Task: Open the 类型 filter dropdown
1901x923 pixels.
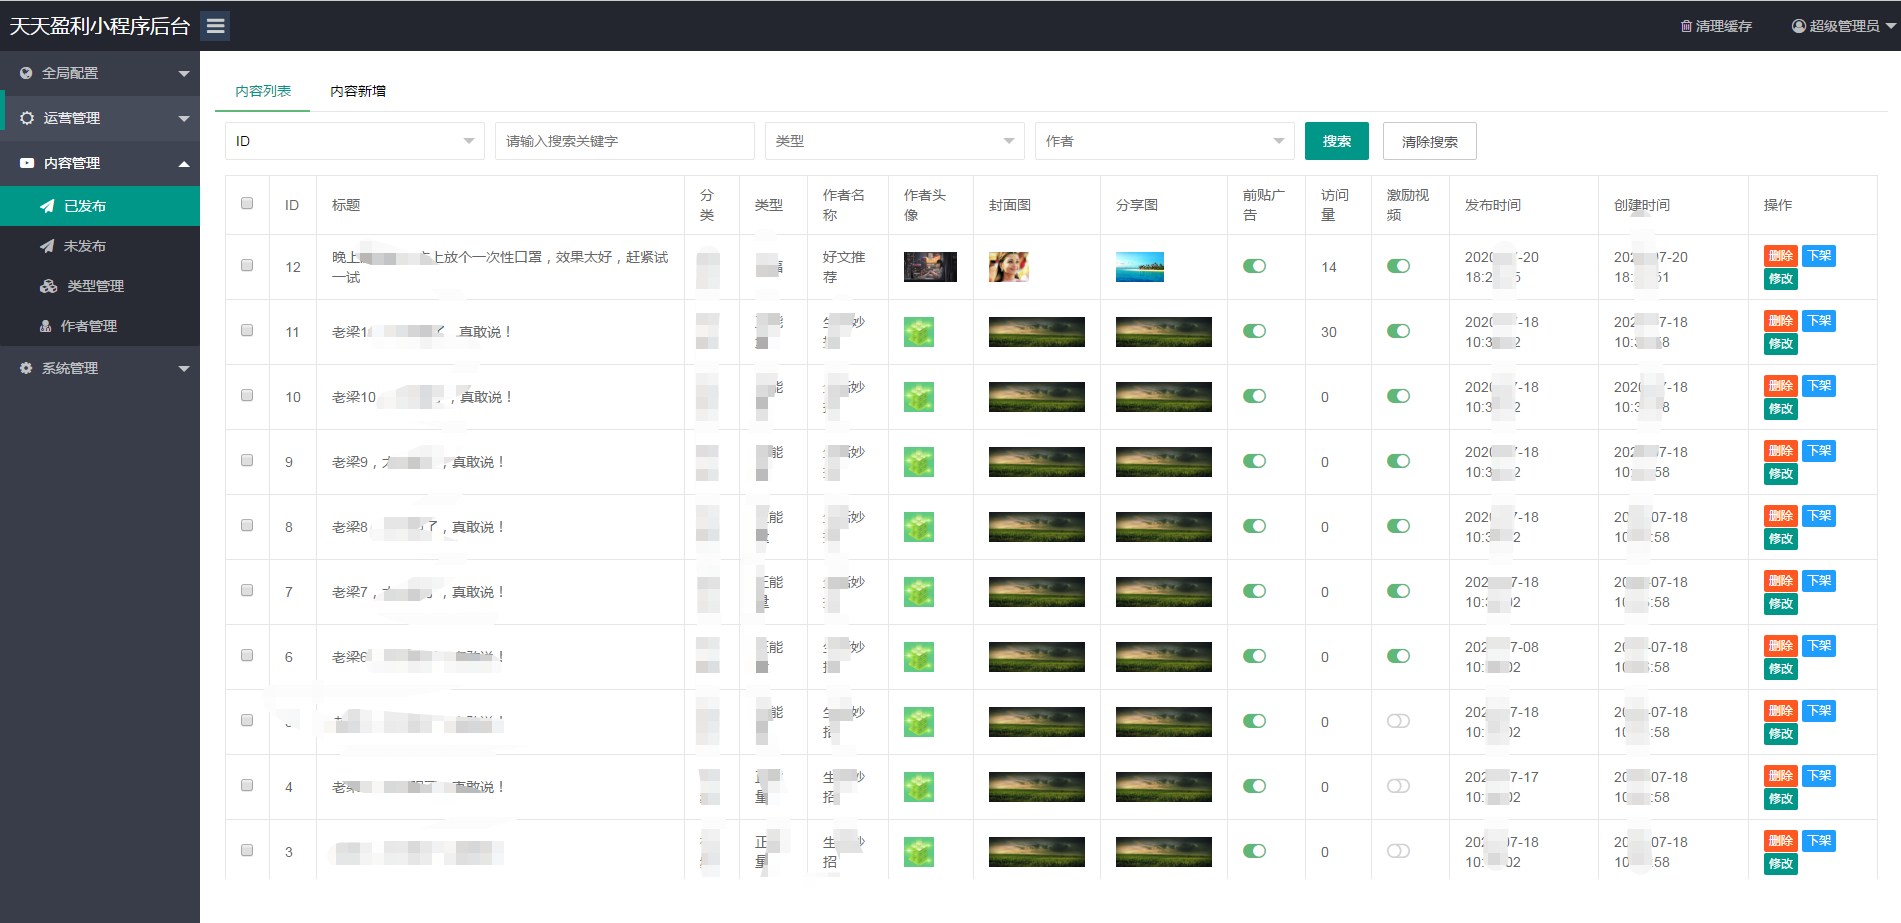Action: coord(894,141)
